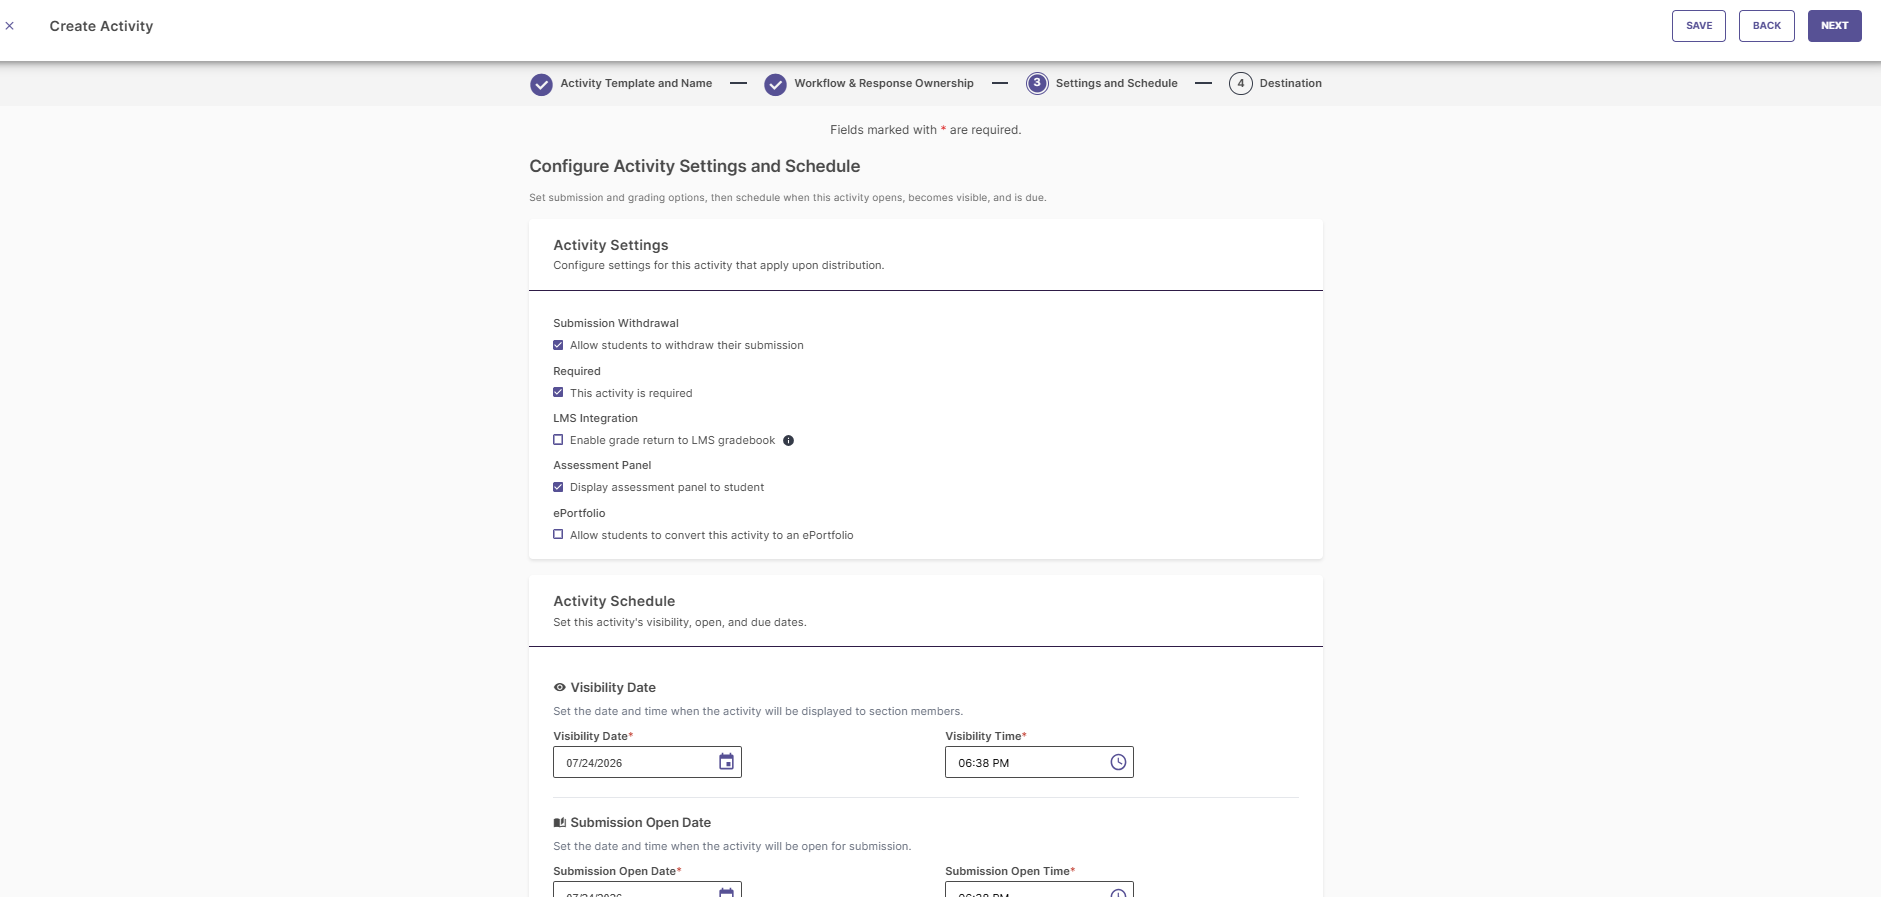Enable grade return to LMS gradebook
Screen dimensions: 1881x897
pyautogui.click(x=558, y=440)
